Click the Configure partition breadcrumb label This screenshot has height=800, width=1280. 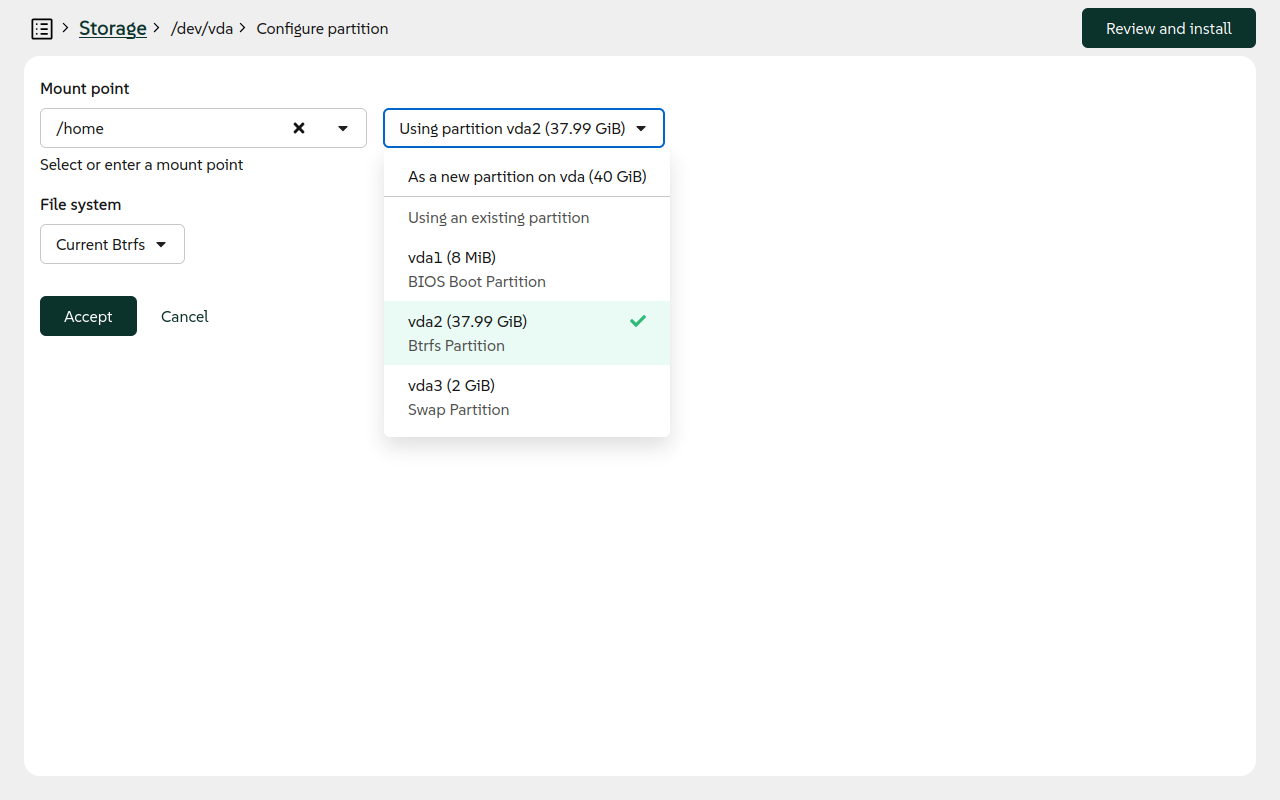[322, 28]
